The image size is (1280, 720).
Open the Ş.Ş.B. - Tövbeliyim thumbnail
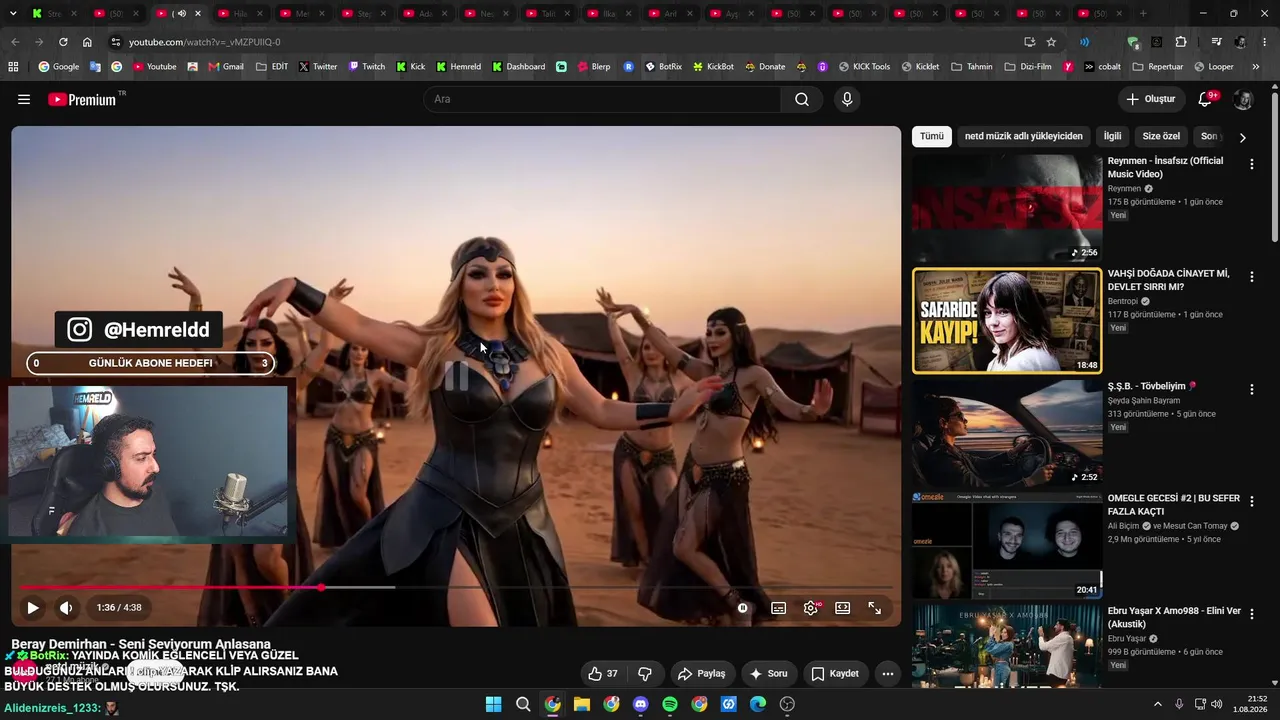[1007, 433]
